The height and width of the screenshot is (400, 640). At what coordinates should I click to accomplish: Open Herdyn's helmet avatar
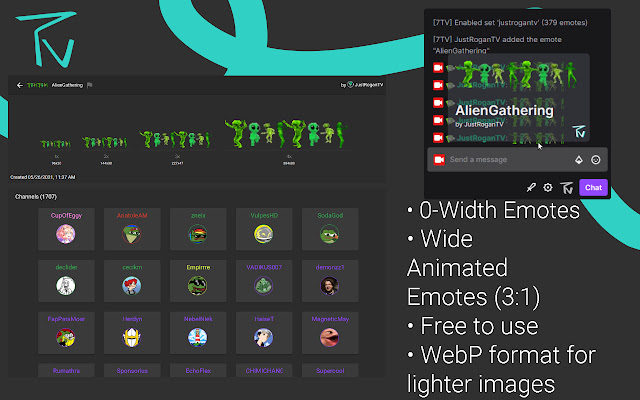pos(131,338)
